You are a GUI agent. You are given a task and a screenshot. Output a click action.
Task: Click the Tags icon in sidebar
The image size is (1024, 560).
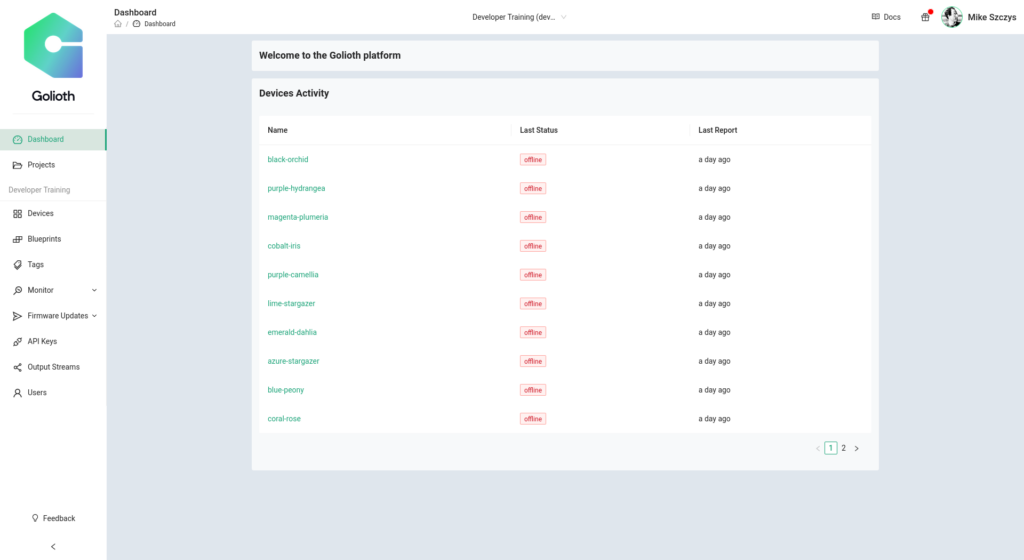click(x=17, y=265)
